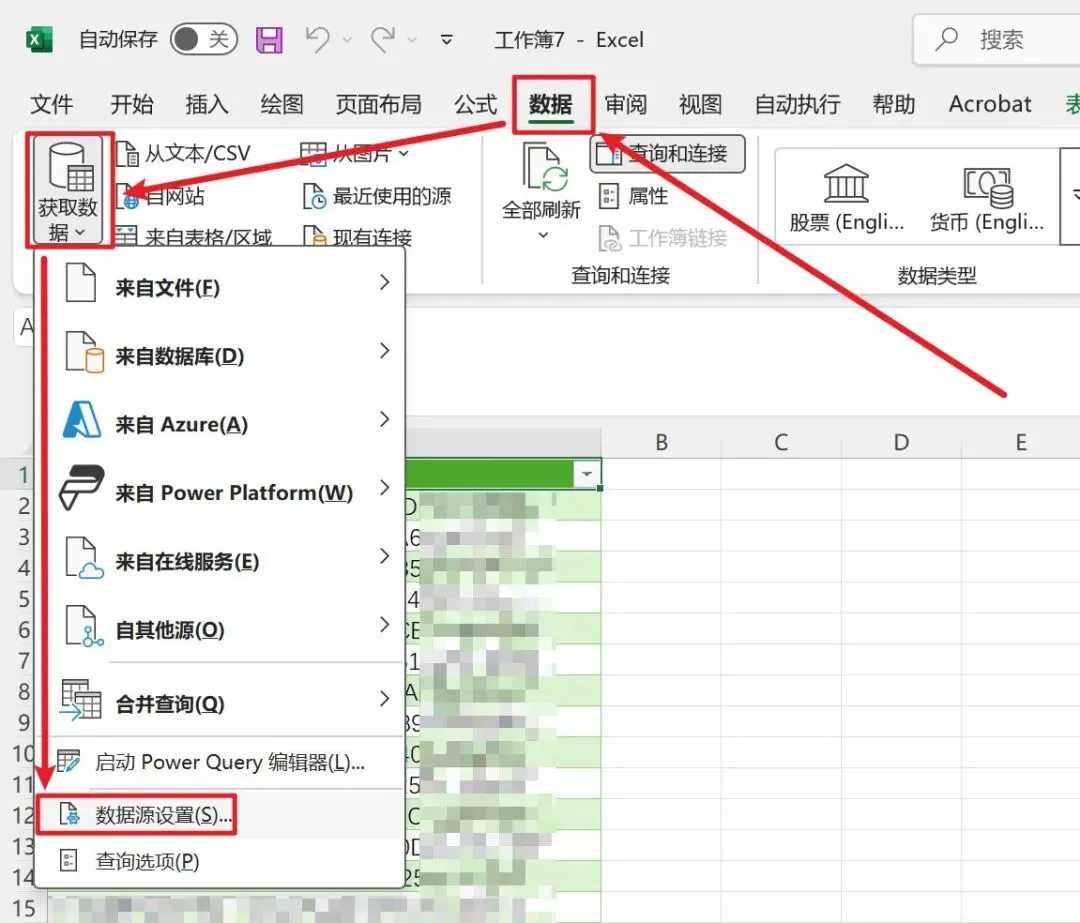Click the icon beside 自其他源

pos(84,626)
